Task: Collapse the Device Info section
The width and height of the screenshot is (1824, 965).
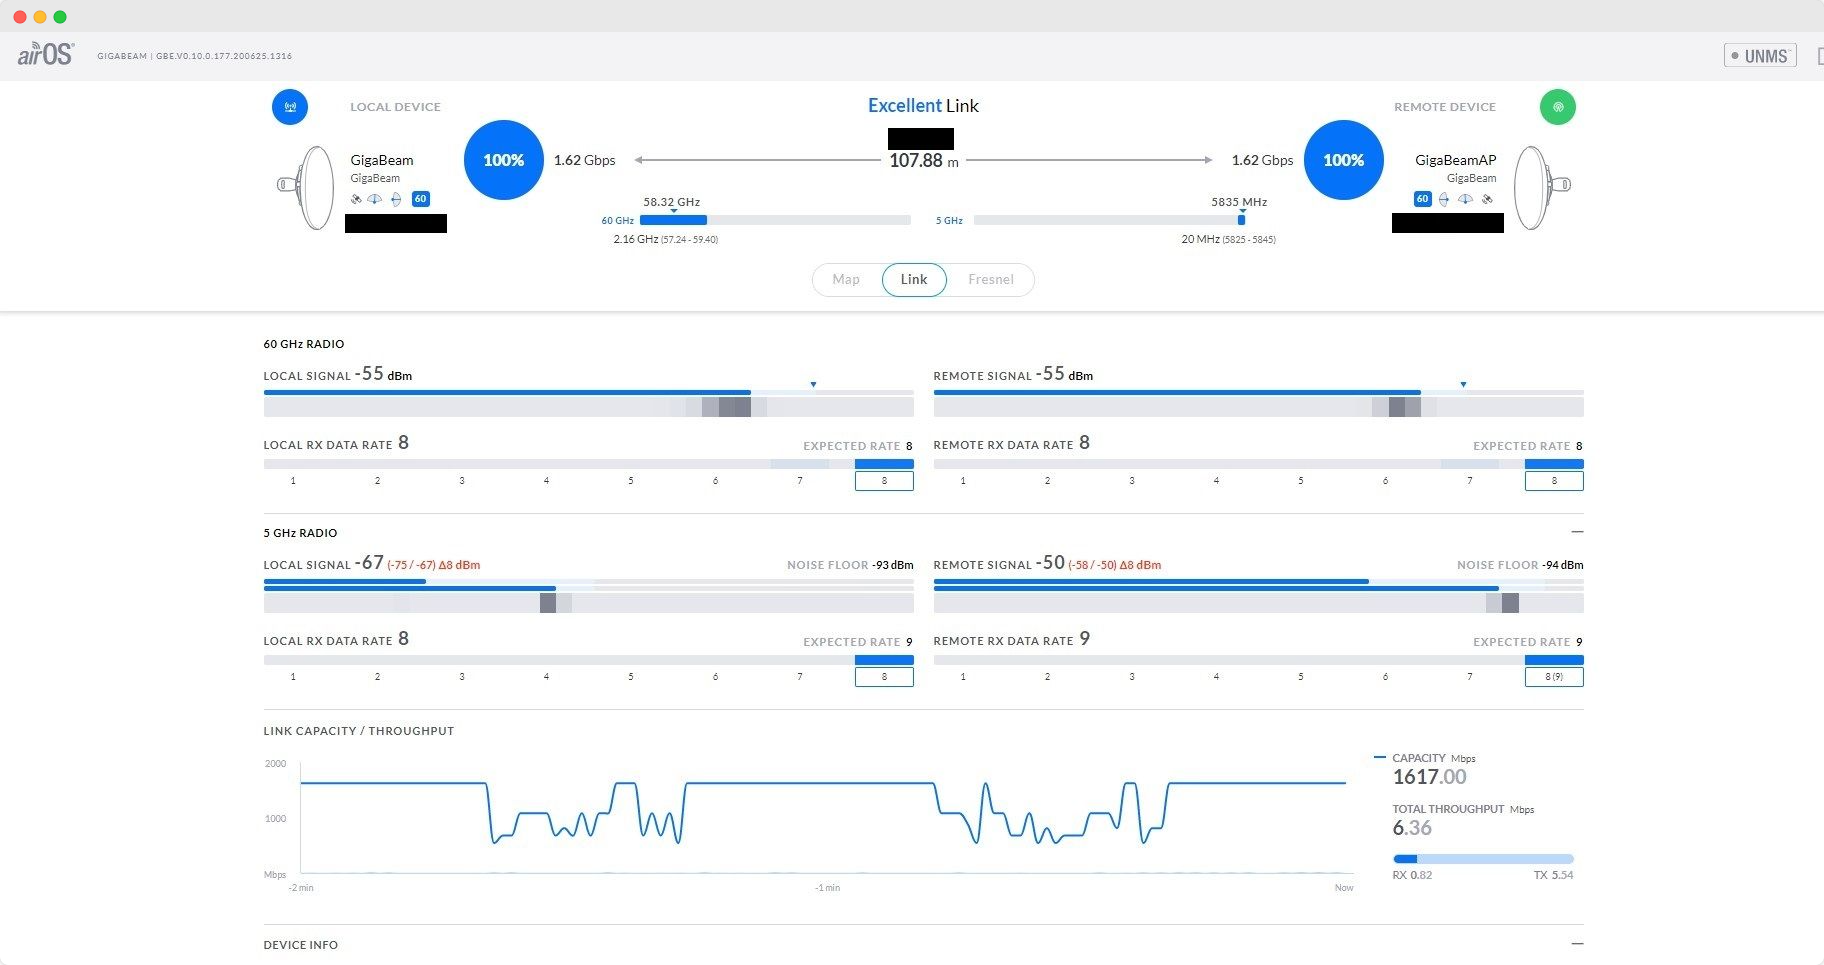Action: 1577,944
